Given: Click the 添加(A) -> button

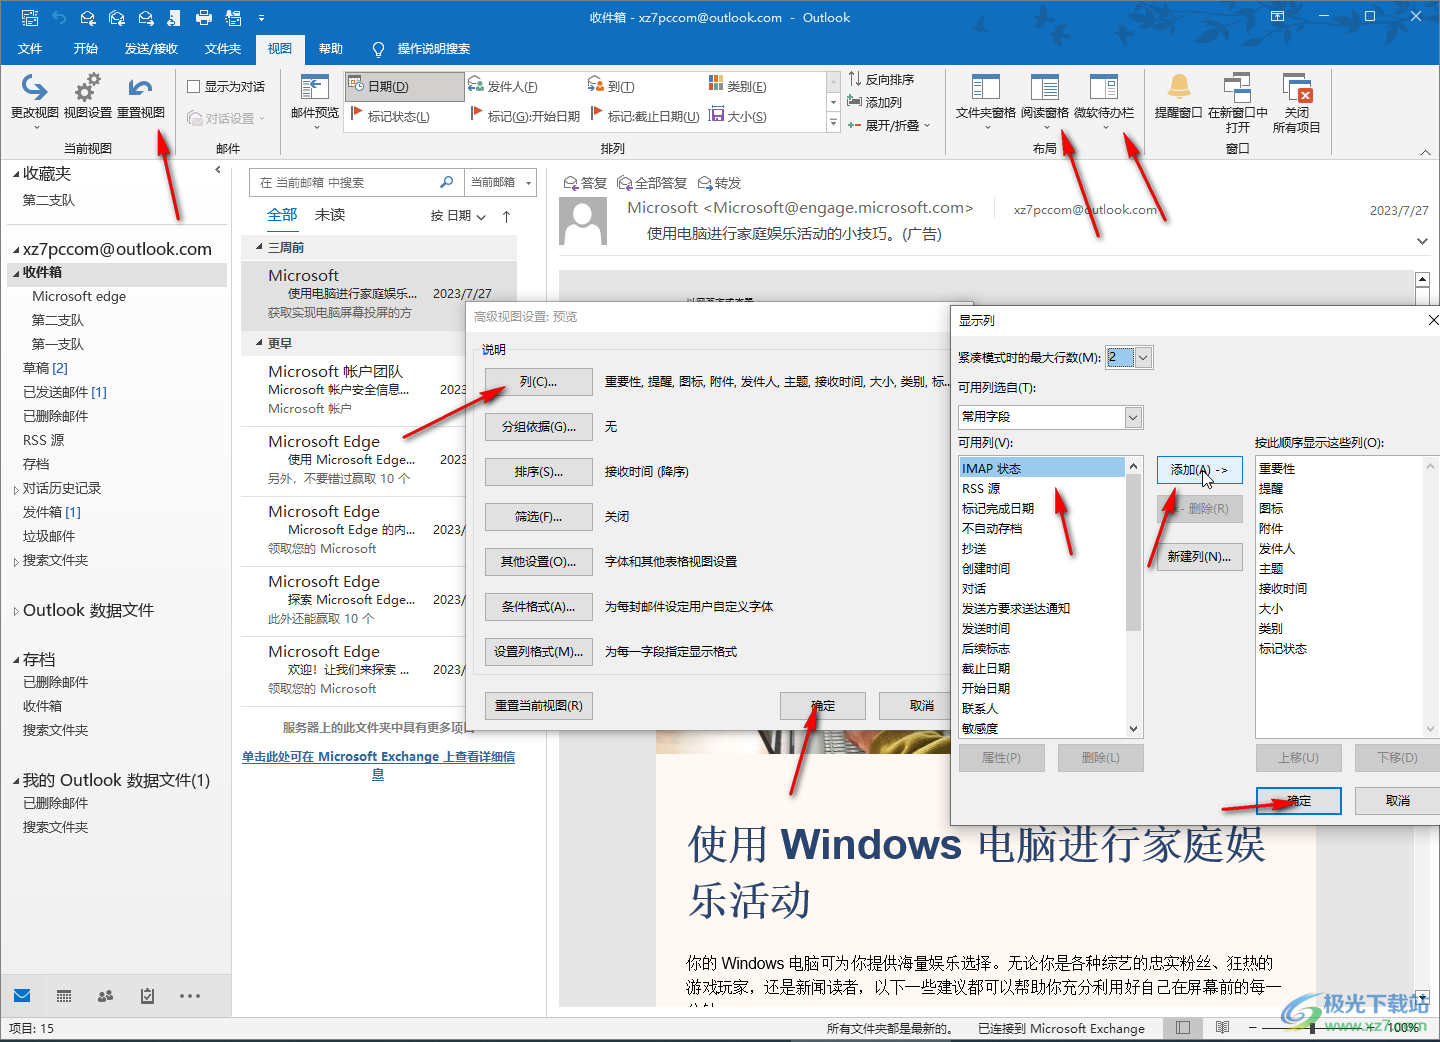Looking at the screenshot, I should coord(1199,470).
